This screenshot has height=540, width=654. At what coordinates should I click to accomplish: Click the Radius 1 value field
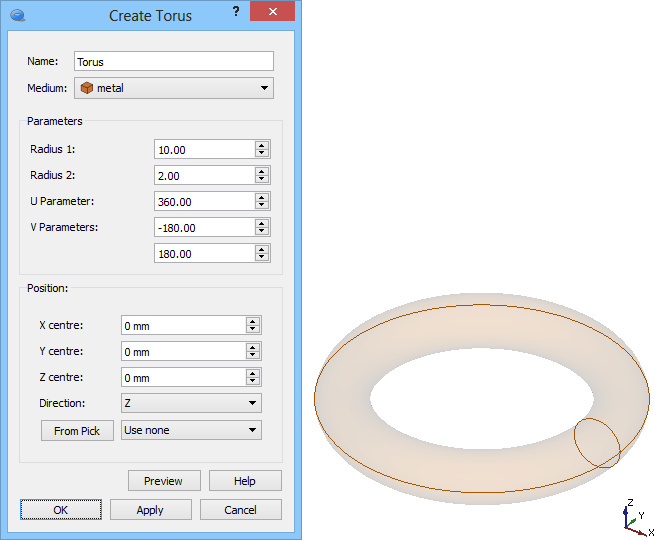click(x=204, y=149)
